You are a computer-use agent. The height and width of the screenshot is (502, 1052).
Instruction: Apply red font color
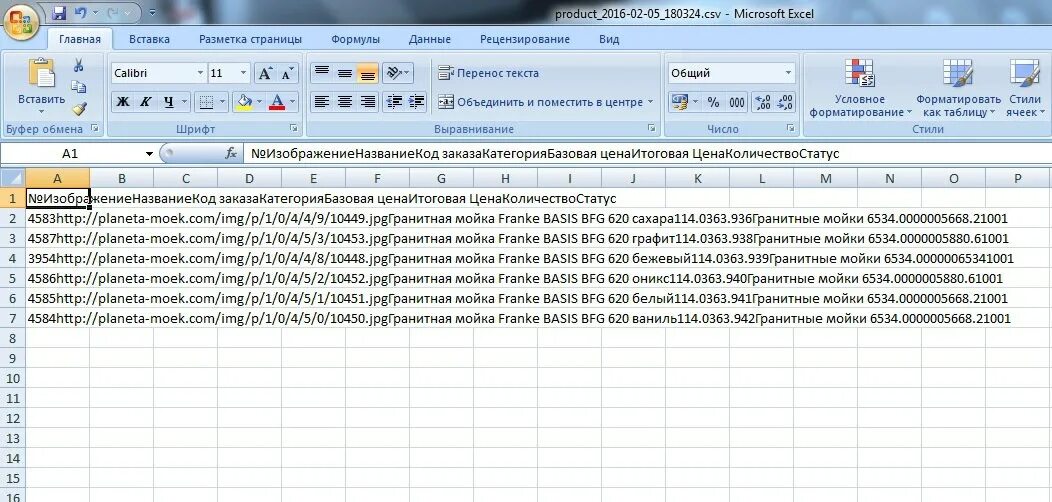click(x=276, y=102)
